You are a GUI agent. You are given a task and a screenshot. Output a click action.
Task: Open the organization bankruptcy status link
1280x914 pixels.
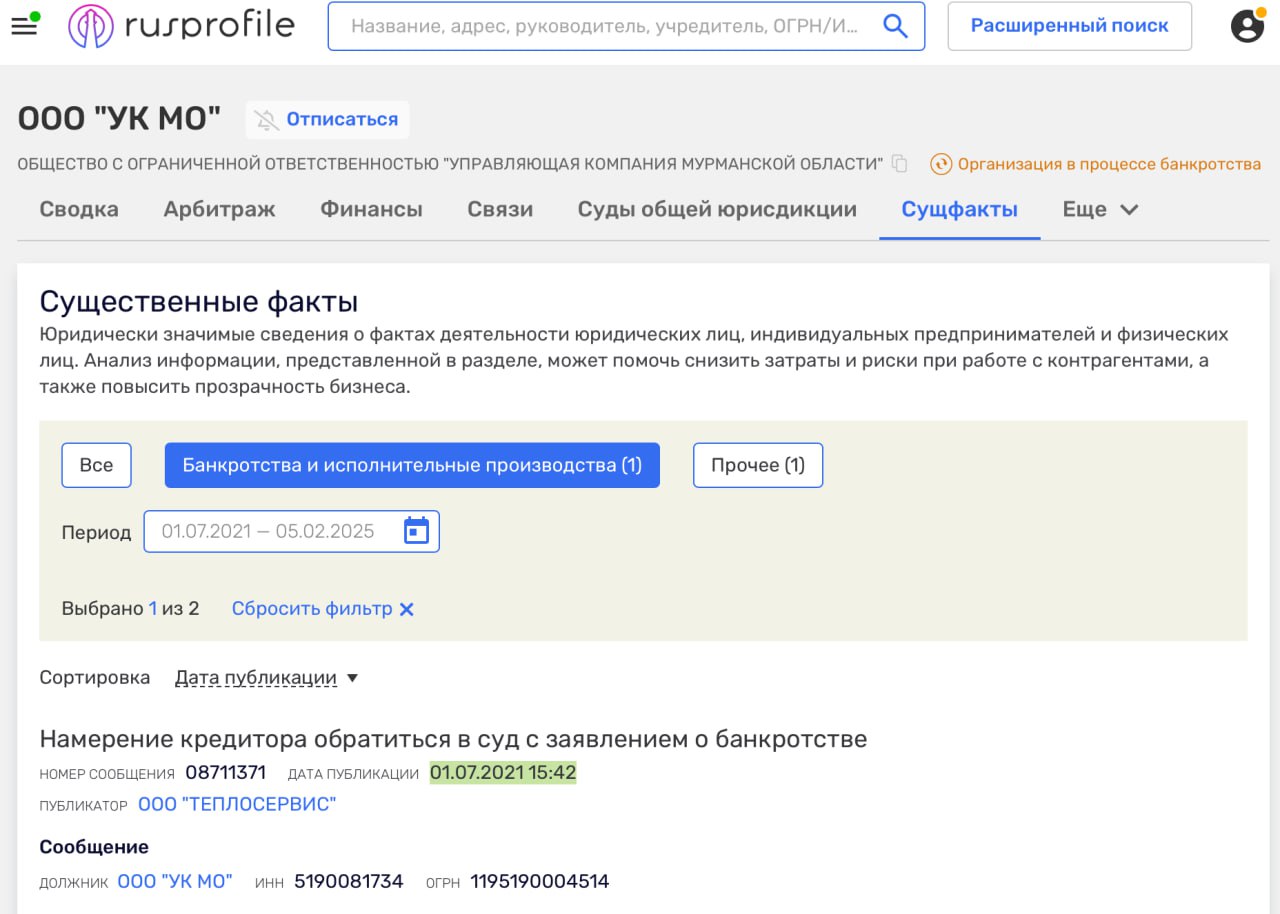pyautogui.click(x=1109, y=164)
